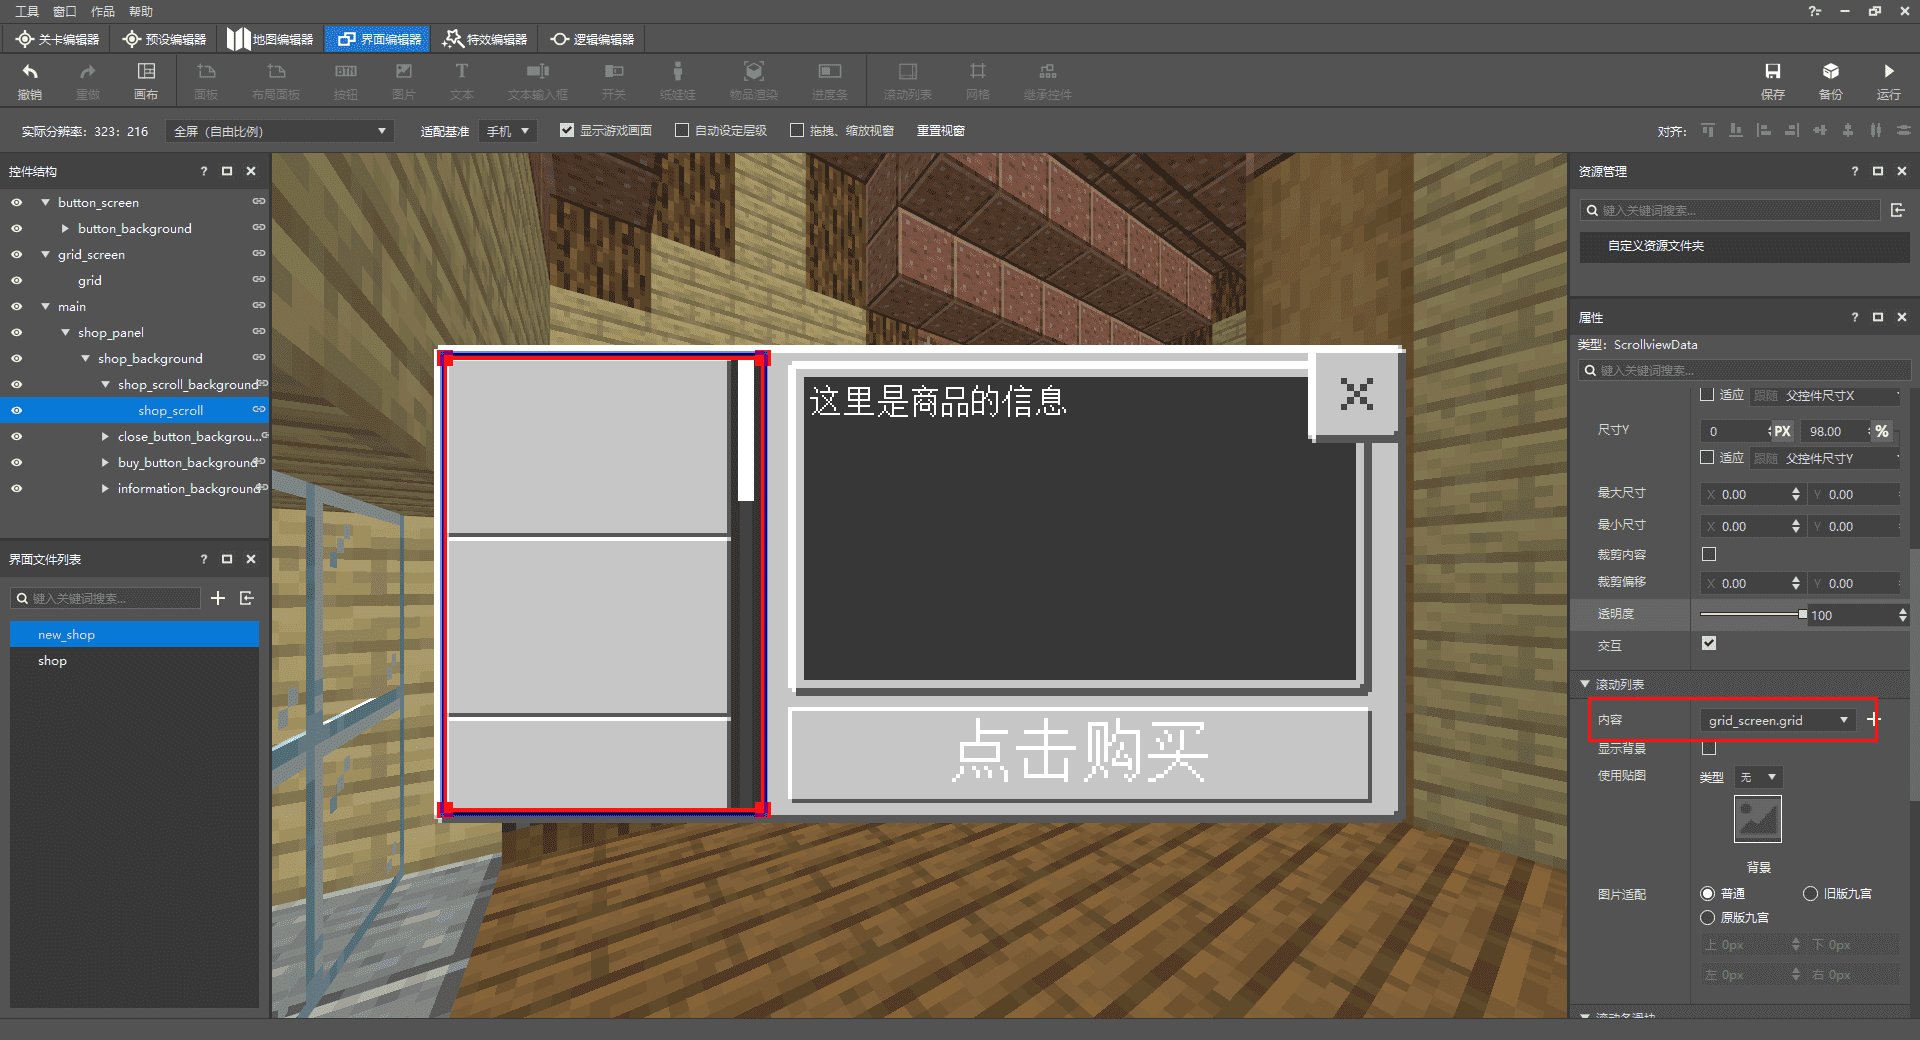Click the plus icon beside grid_screen.grid content

click(1873, 719)
